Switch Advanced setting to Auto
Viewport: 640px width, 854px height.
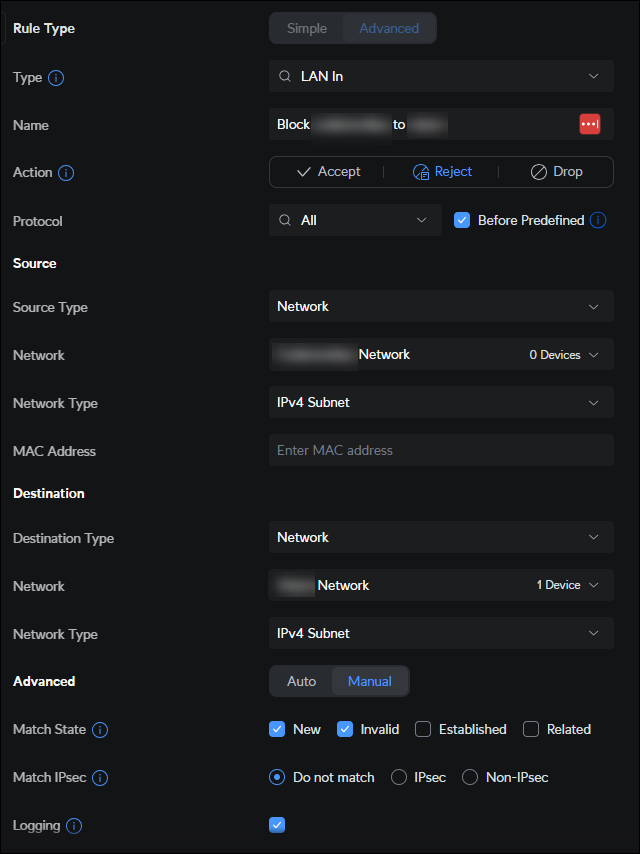(301, 681)
